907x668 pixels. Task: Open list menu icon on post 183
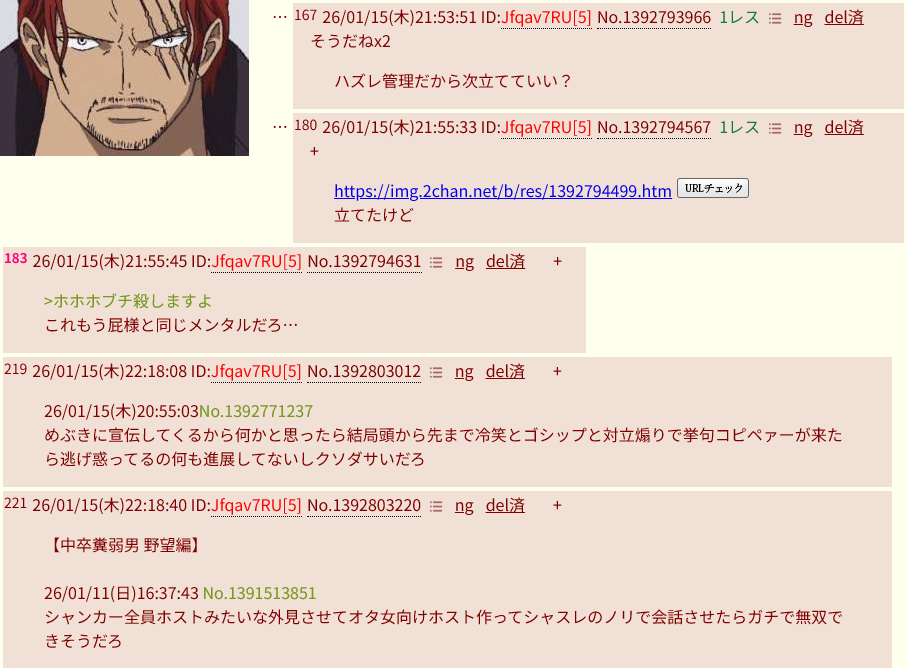click(x=436, y=263)
